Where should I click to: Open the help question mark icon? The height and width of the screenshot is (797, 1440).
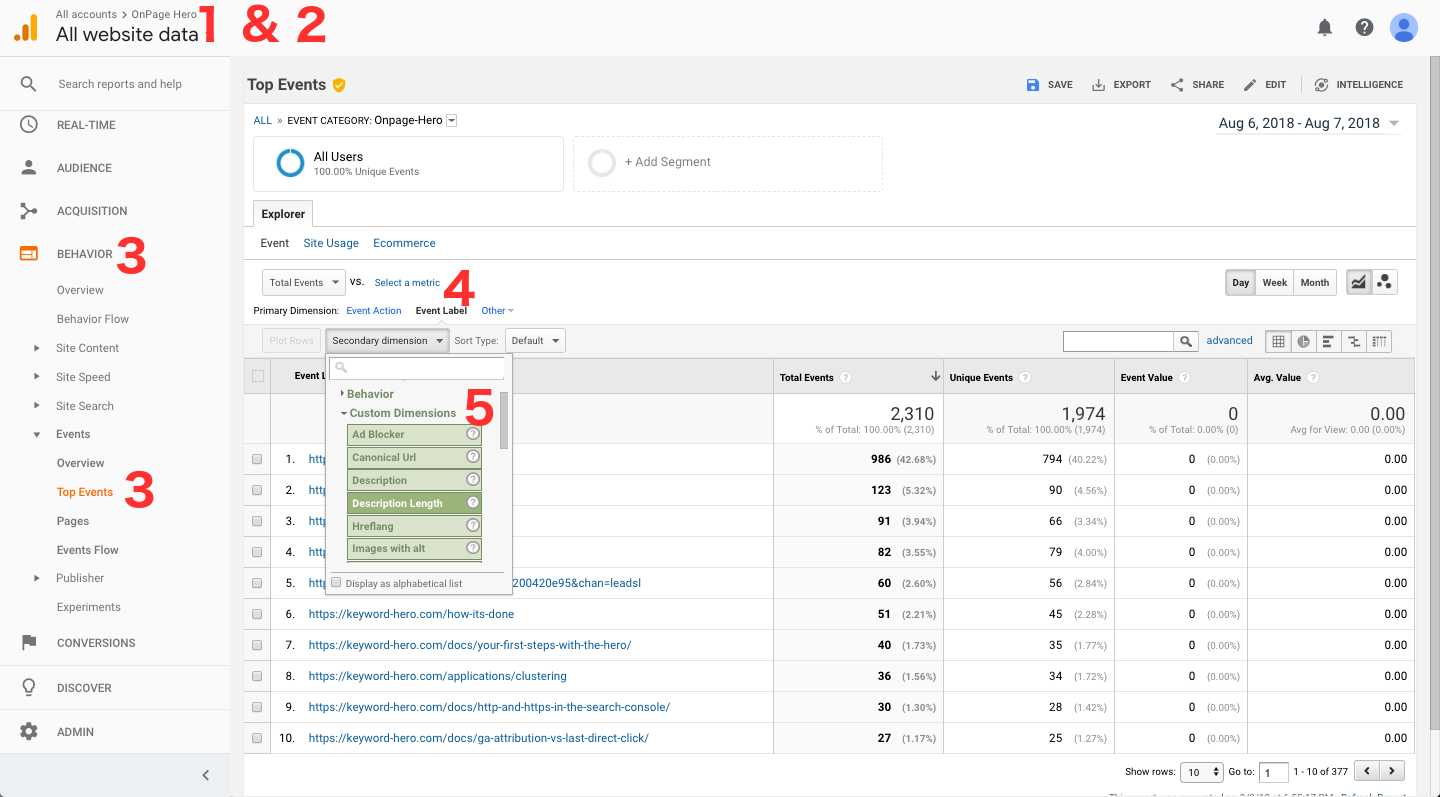pos(1364,28)
